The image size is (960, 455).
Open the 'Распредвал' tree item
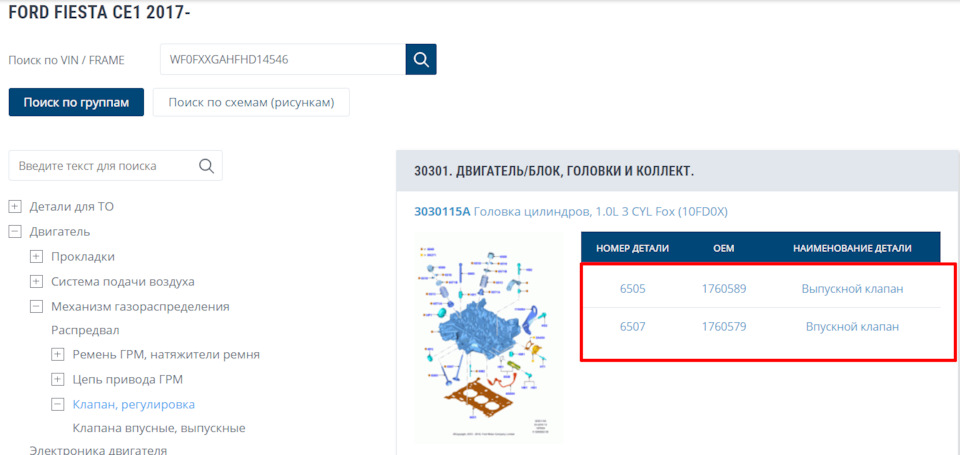(85, 331)
